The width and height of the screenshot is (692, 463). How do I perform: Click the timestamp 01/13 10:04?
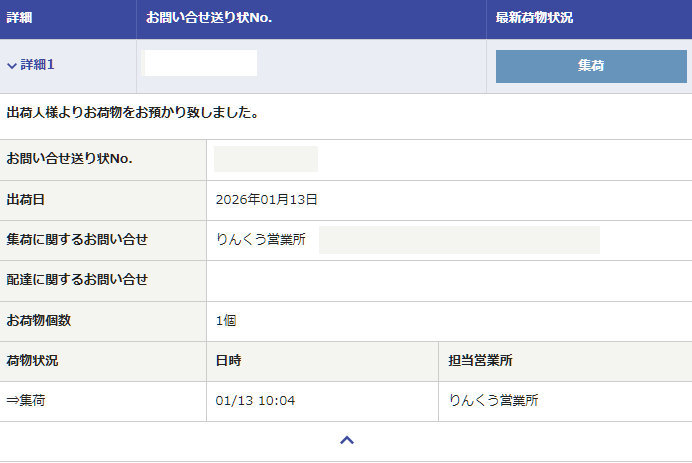[255, 401]
